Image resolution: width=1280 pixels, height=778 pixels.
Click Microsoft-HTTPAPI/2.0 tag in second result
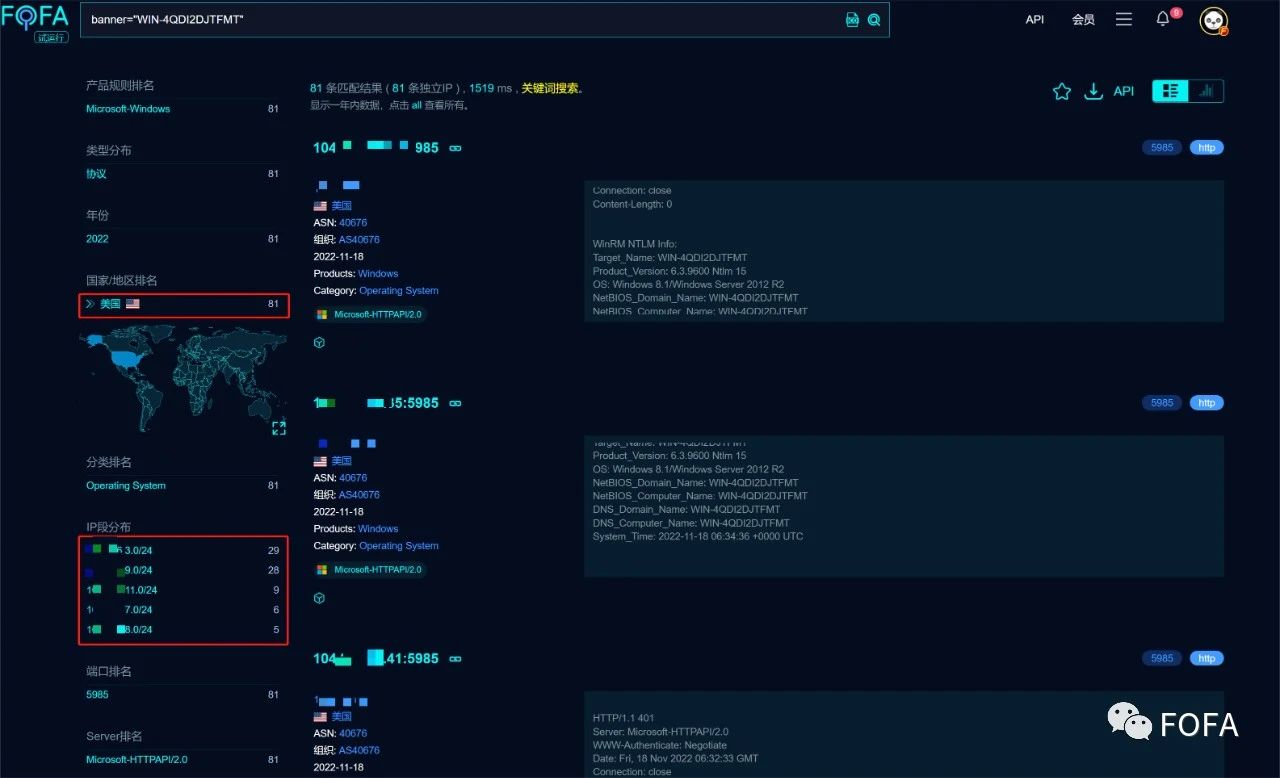click(x=370, y=570)
